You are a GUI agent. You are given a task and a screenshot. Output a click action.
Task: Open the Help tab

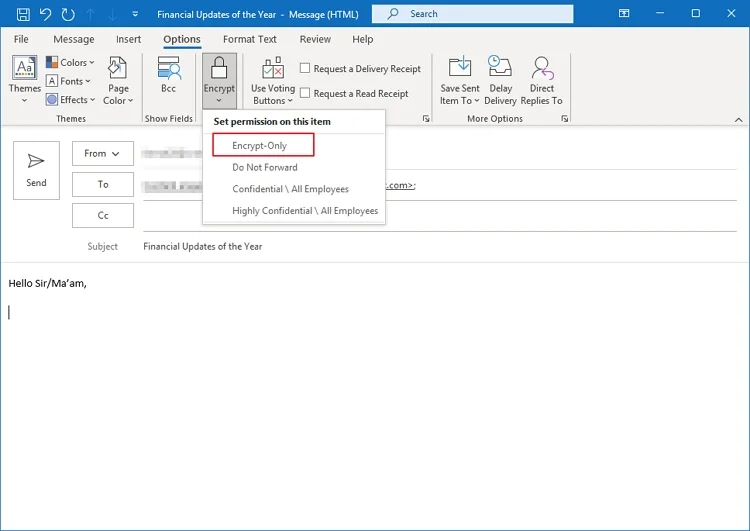[363, 39]
